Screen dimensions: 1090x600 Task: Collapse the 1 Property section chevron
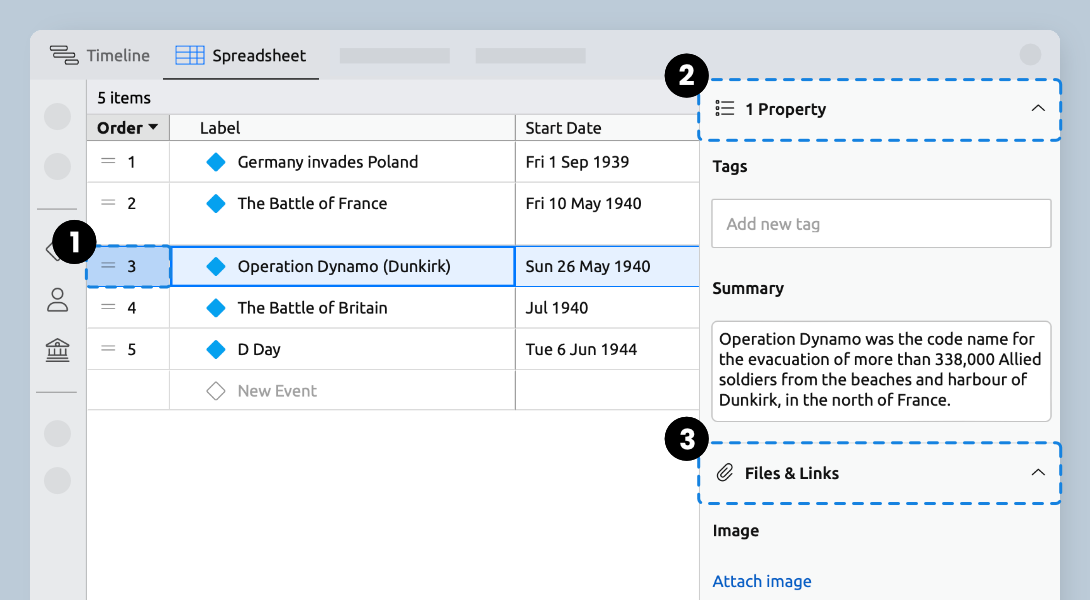coord(1038,108)
